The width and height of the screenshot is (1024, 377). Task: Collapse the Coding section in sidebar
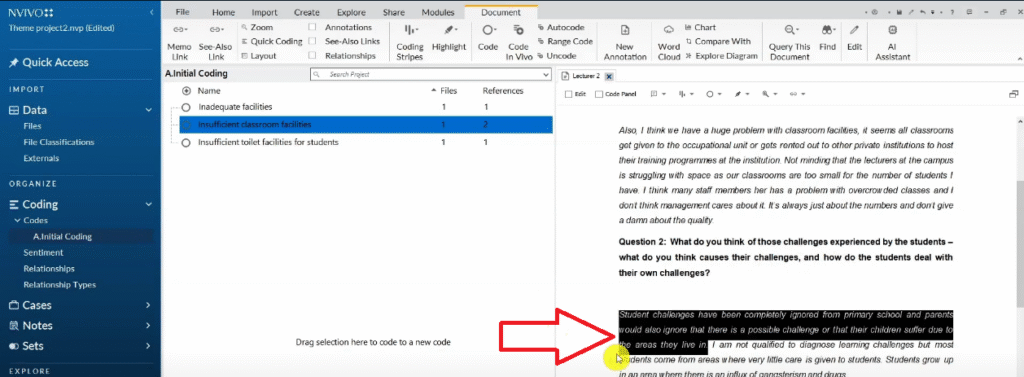[149, 205]
